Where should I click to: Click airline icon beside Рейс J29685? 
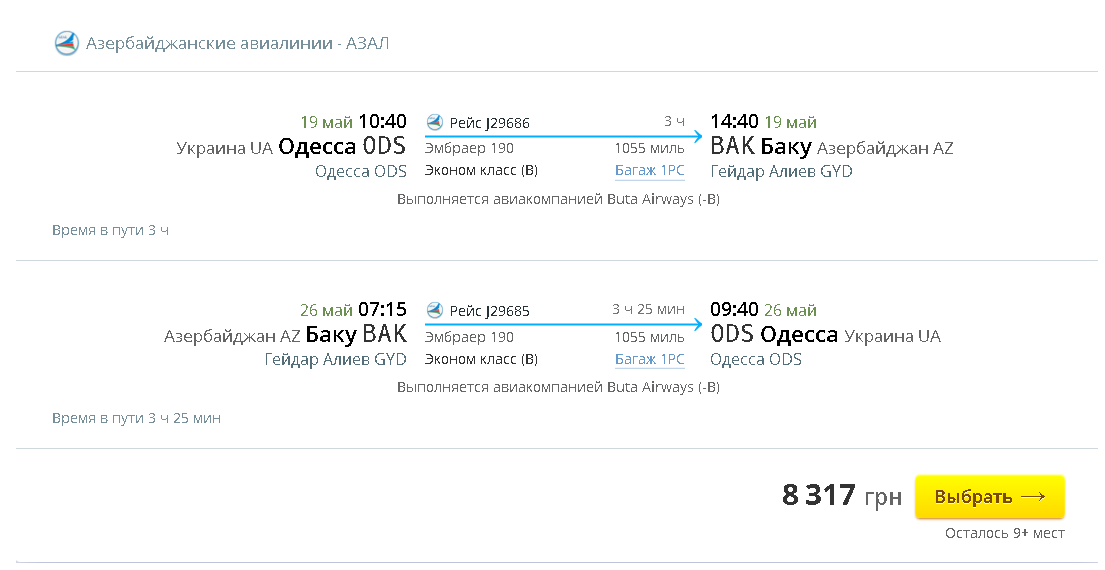pyautogui.click(x=434, y=310)
